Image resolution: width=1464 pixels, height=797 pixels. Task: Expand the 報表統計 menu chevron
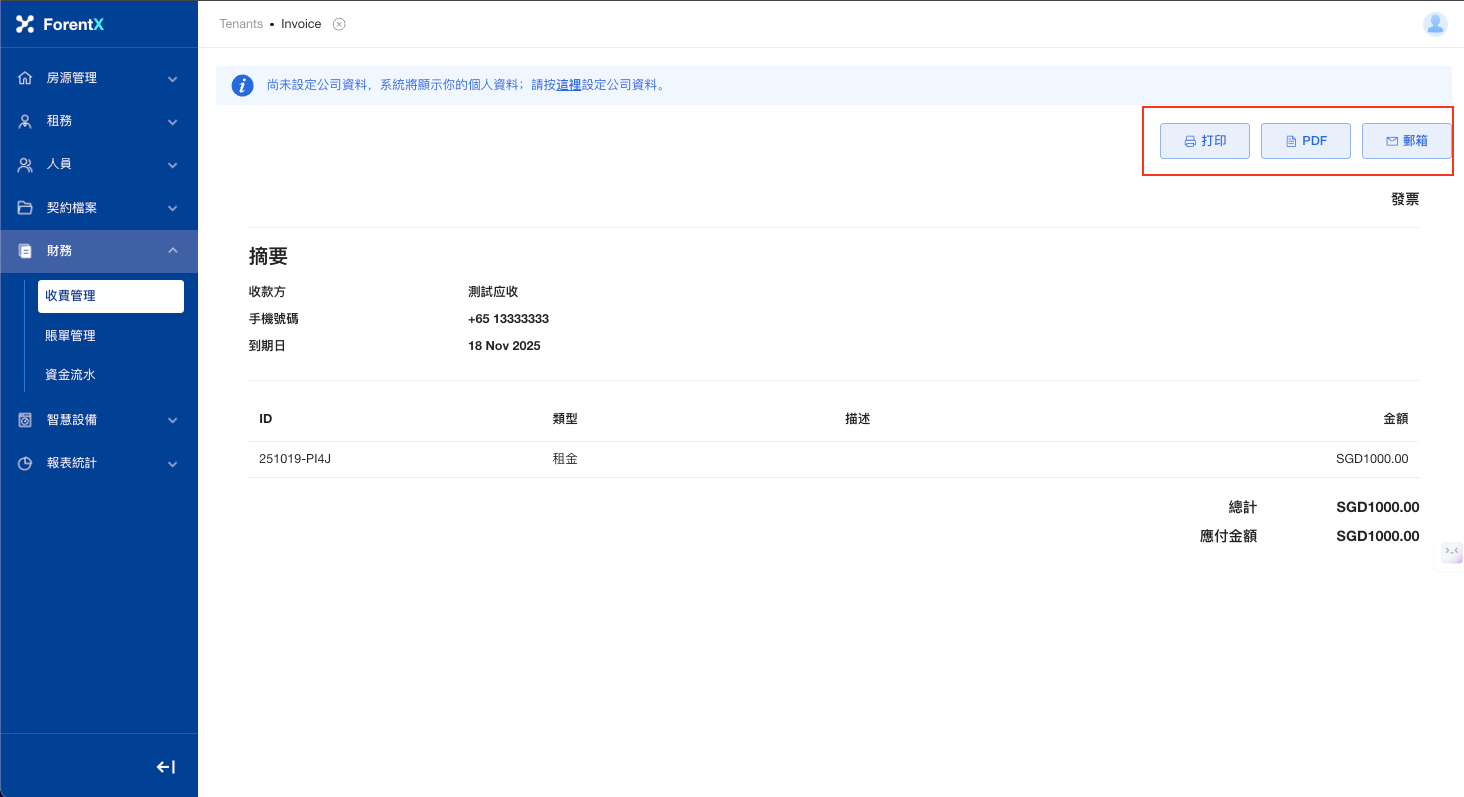click(x=172, y=464)
